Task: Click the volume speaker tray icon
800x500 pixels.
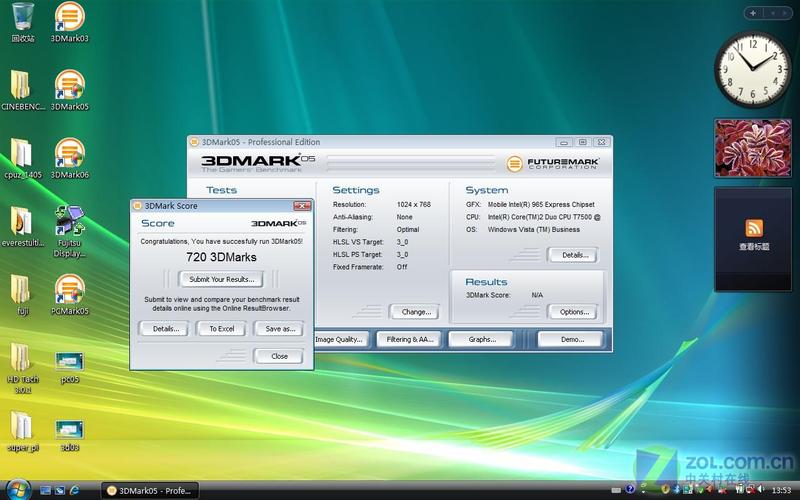Action: click(761, 490)
